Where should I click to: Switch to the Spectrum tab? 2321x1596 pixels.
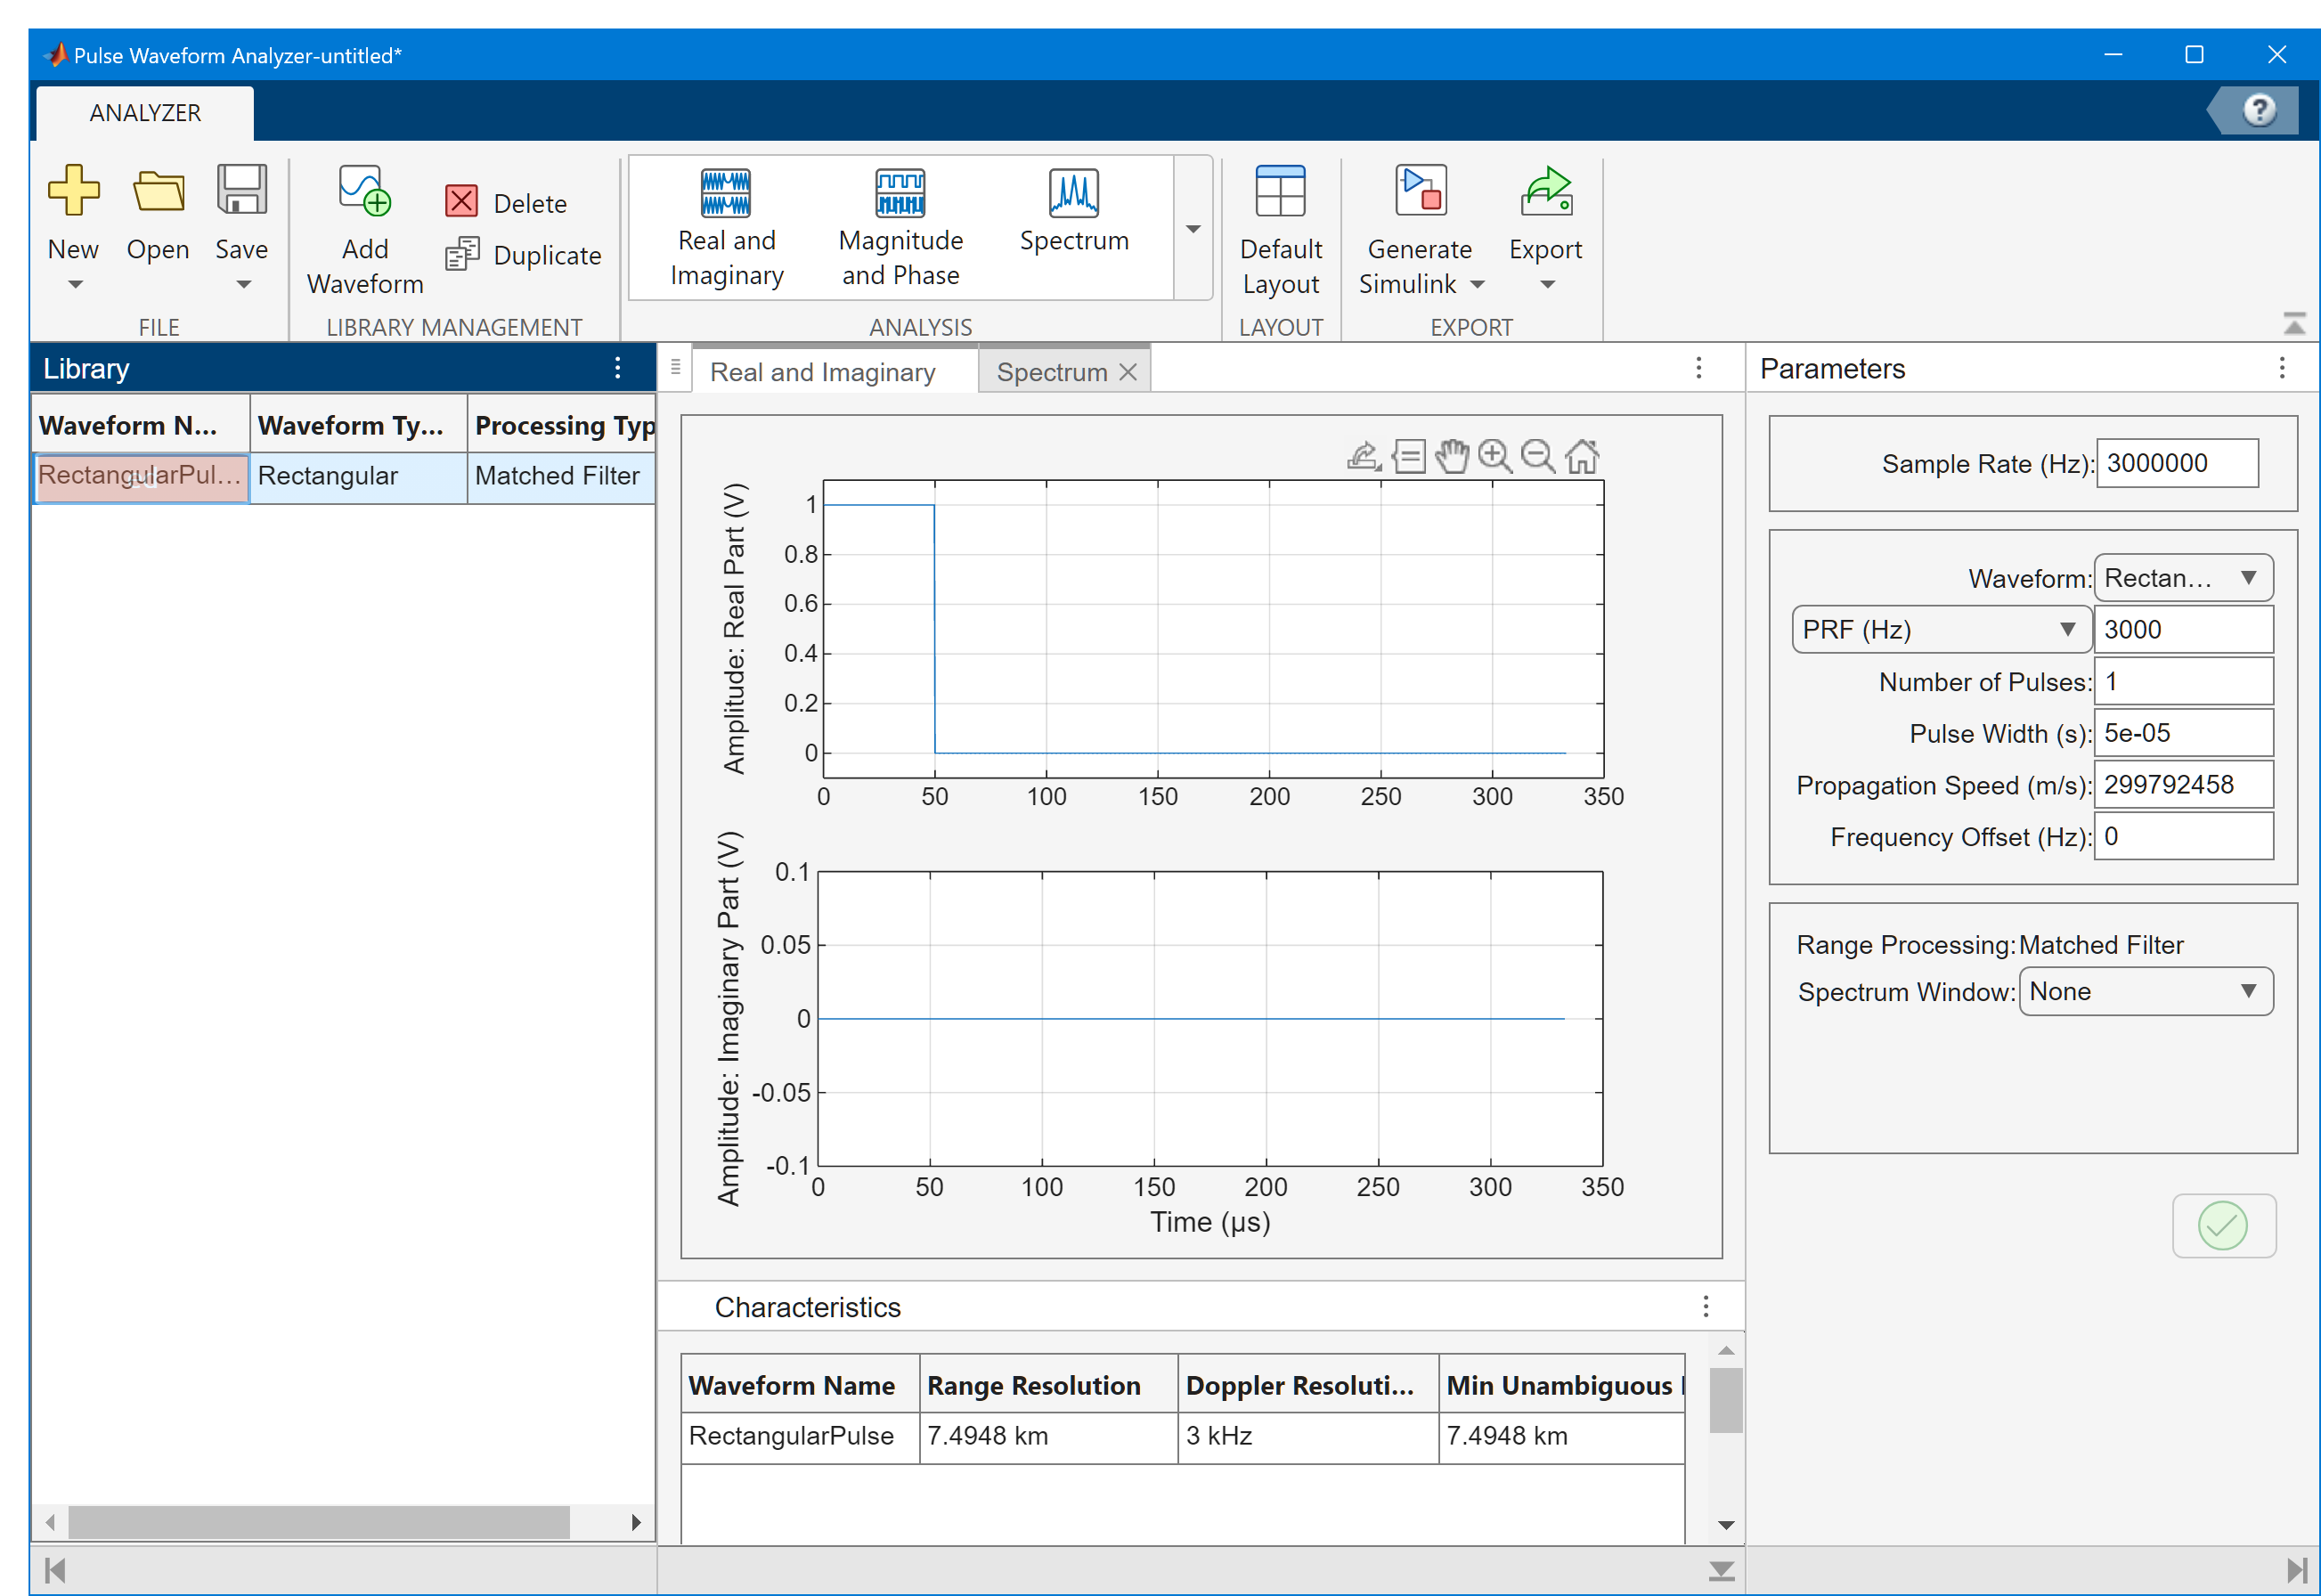[x=1051, y=372]
